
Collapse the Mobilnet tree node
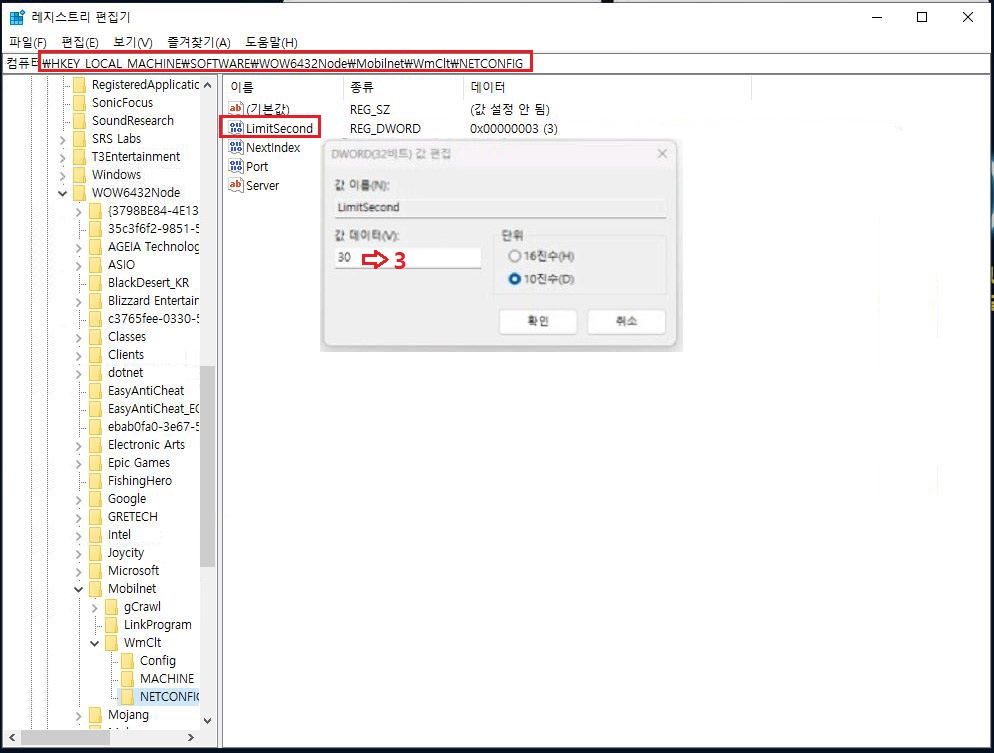tap(78, 589)
